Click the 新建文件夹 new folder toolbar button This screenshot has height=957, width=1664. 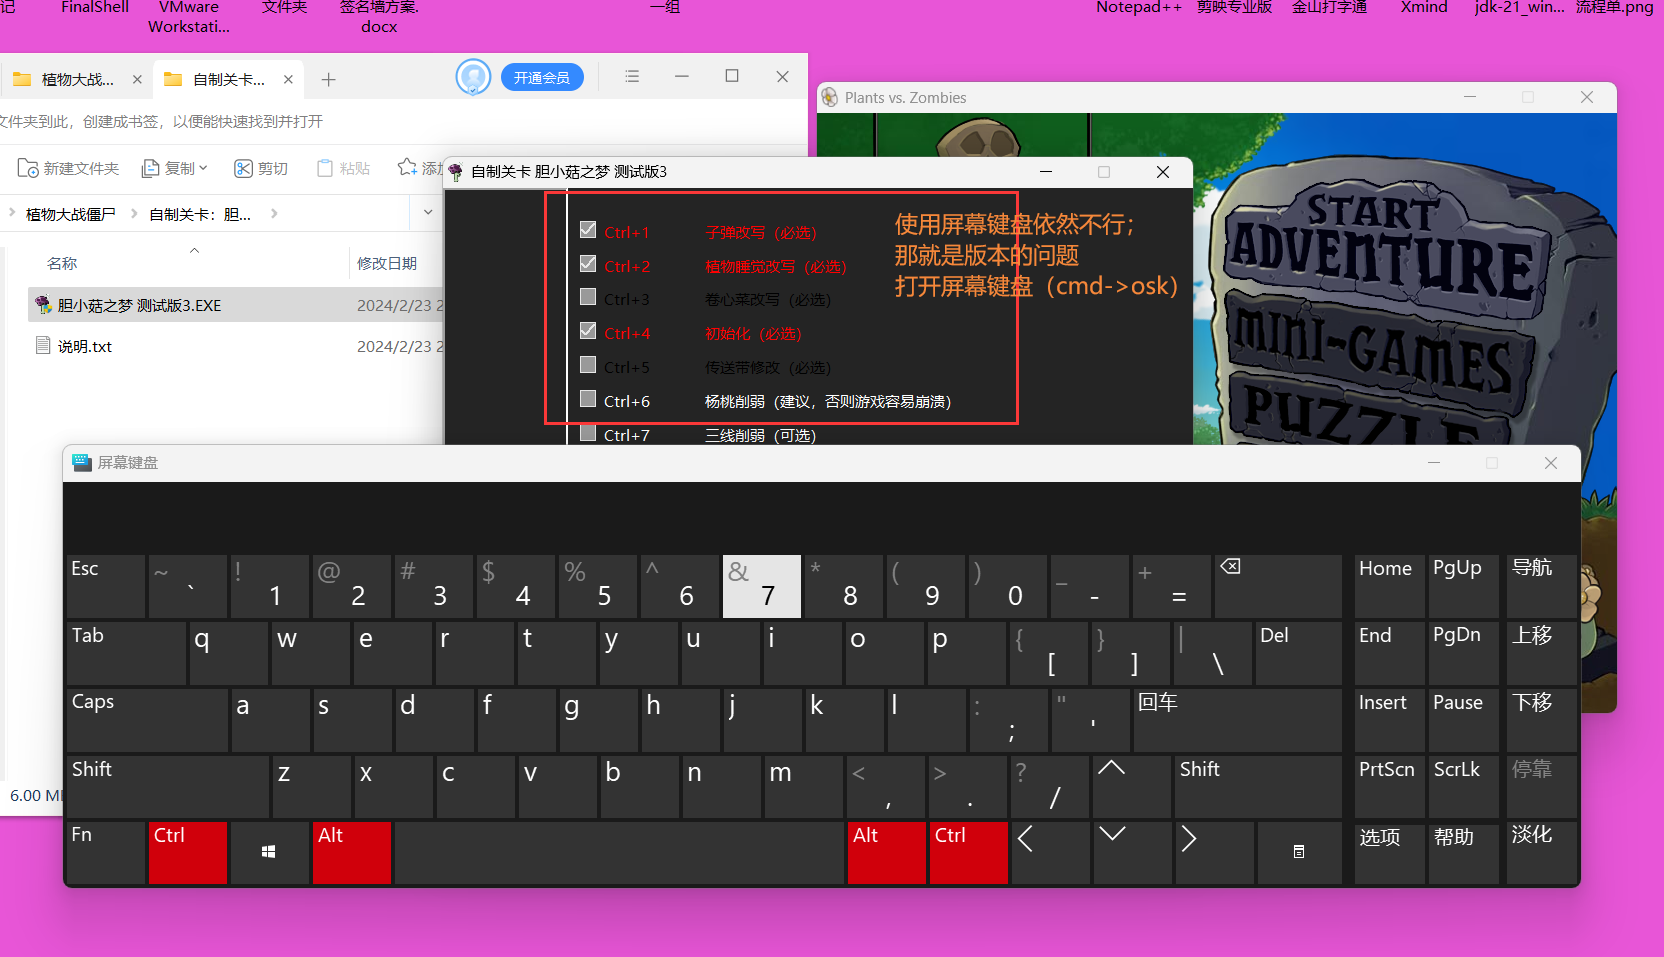point(68,168)
